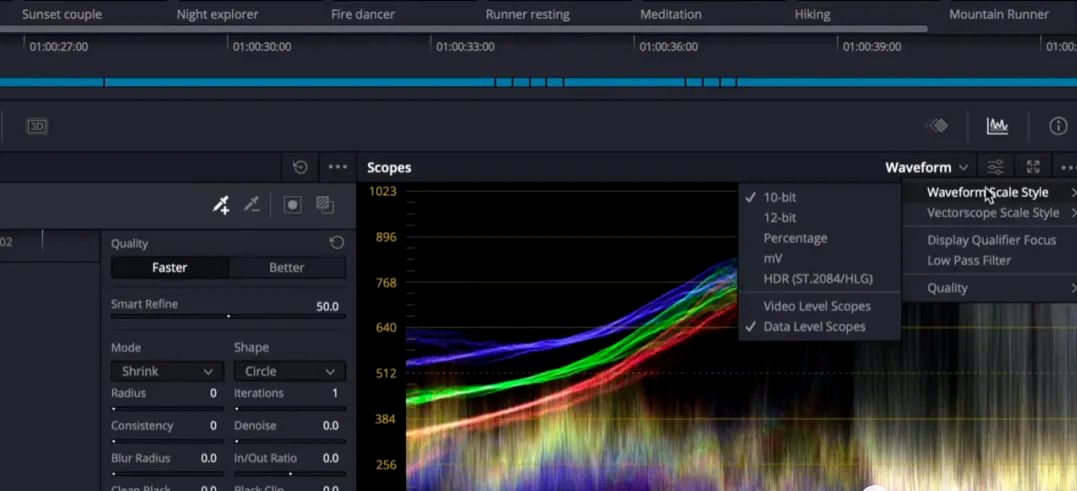Image resolution: width=1077 pixels, height=491 pixels.
Task: Select the picker subtract (minus eyedropper) tool
Action: 252,205
